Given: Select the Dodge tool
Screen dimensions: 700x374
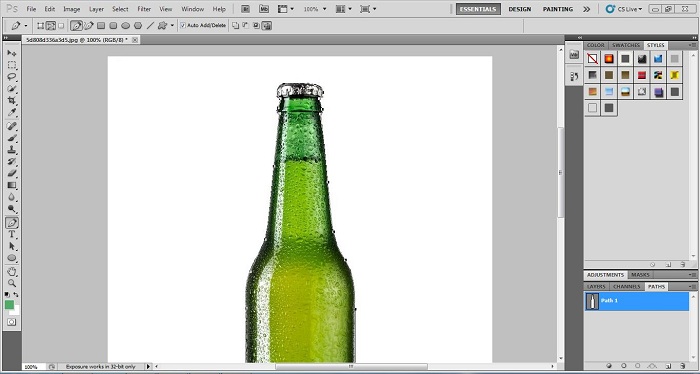Looking at the screenshot, I should 12,208.
